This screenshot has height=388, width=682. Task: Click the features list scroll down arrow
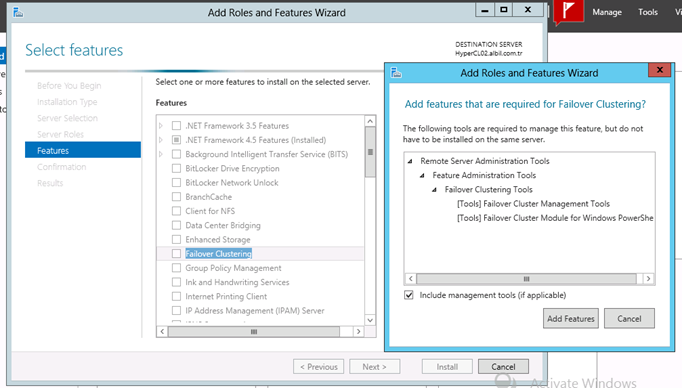click(370, 320)
